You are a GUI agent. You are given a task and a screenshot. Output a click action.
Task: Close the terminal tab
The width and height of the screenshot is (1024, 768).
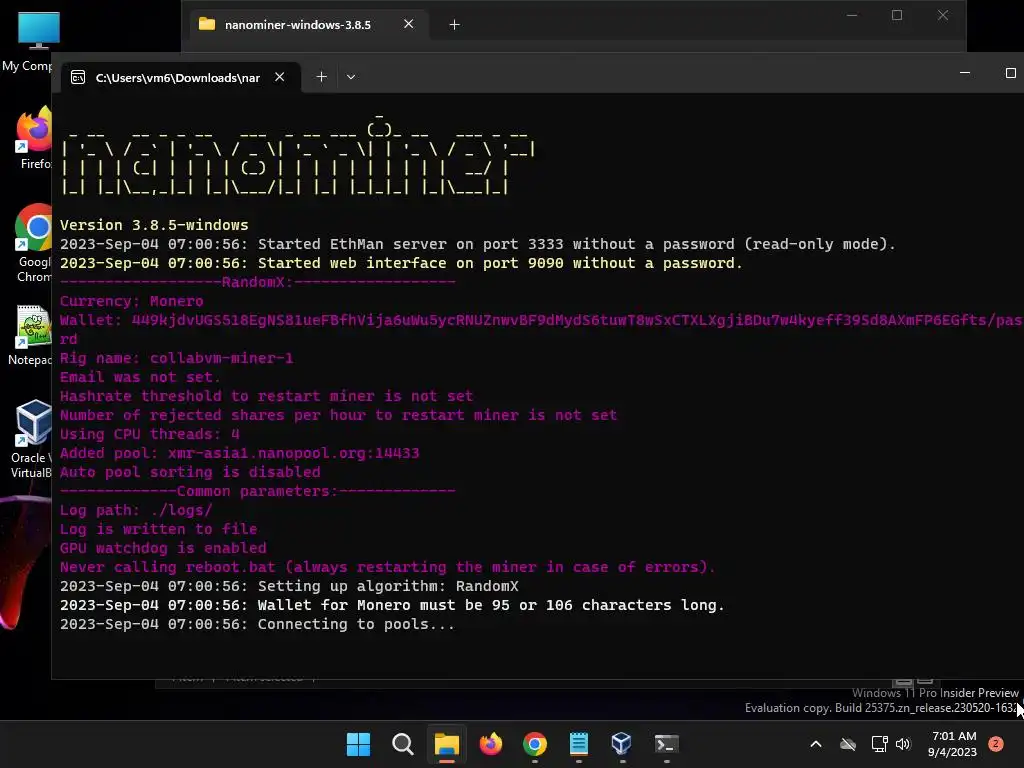click(280, 77)
